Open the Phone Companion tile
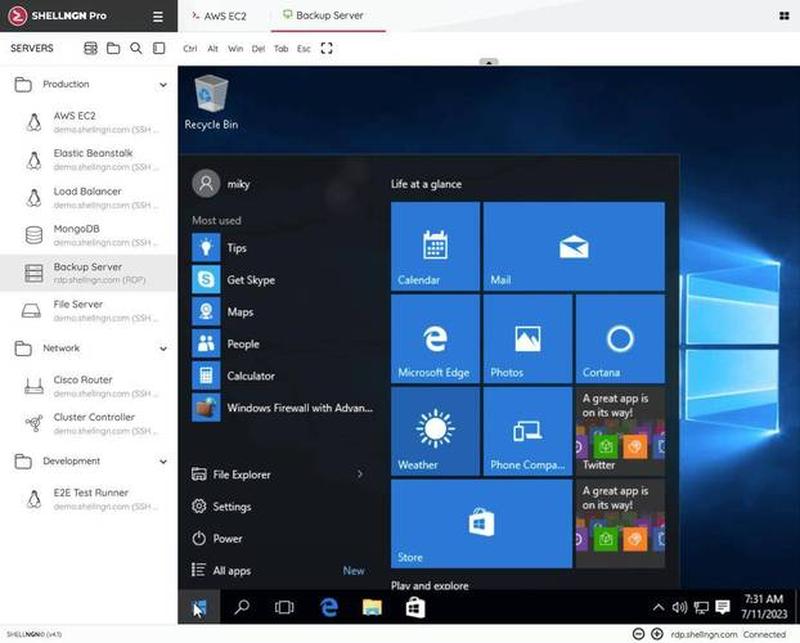The height and width of the screenshot is (643, 800). 528,432
